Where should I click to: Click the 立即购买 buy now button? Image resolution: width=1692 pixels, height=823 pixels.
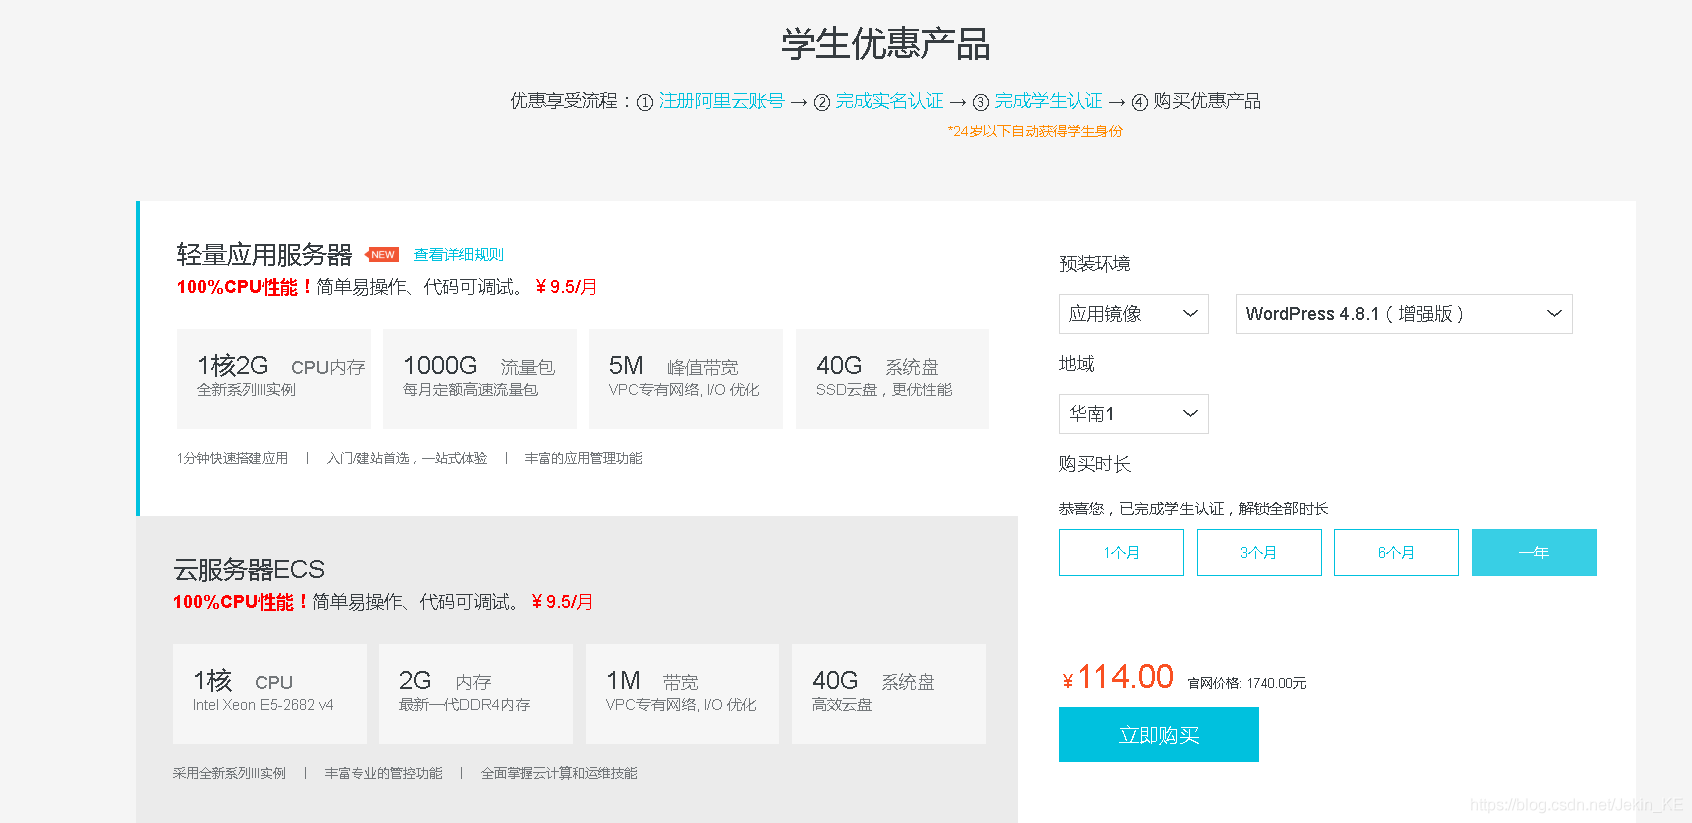1158,735
